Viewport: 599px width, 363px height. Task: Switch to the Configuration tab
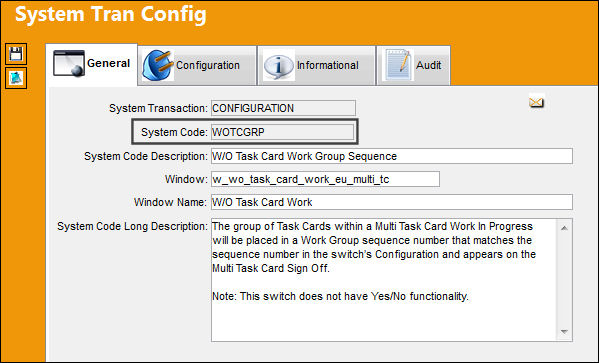tap(197, 65)
